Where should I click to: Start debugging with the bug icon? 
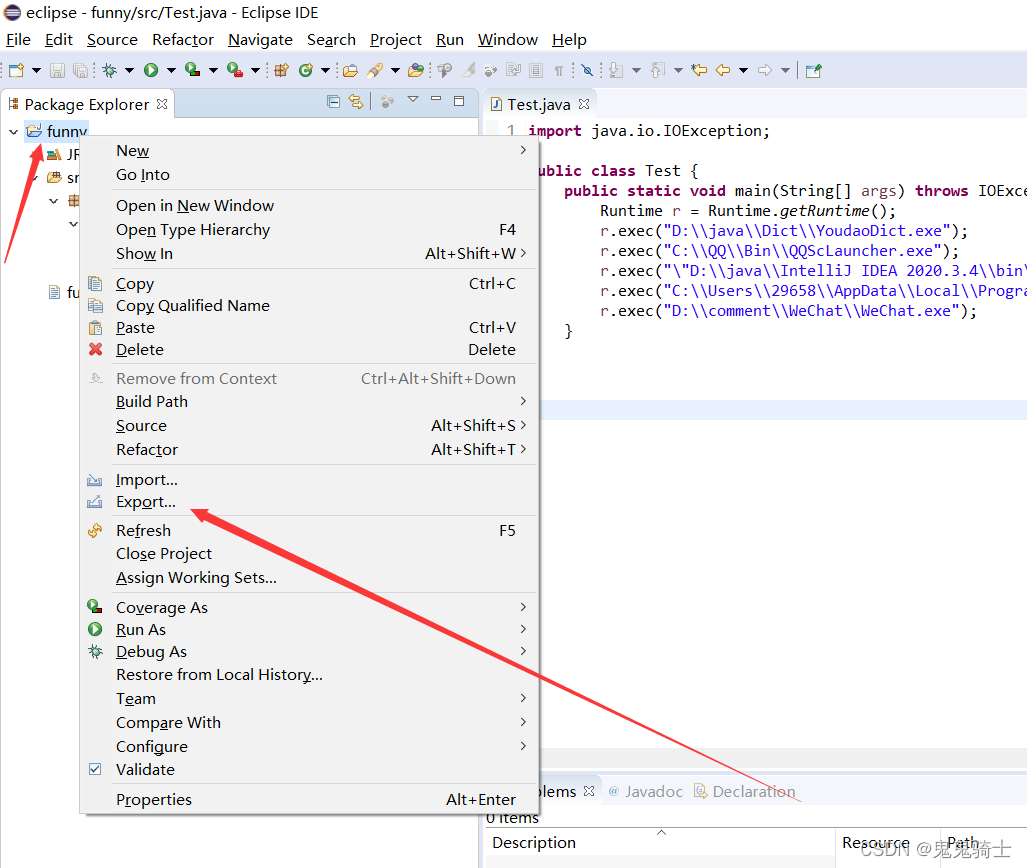(x=110, y=70)
